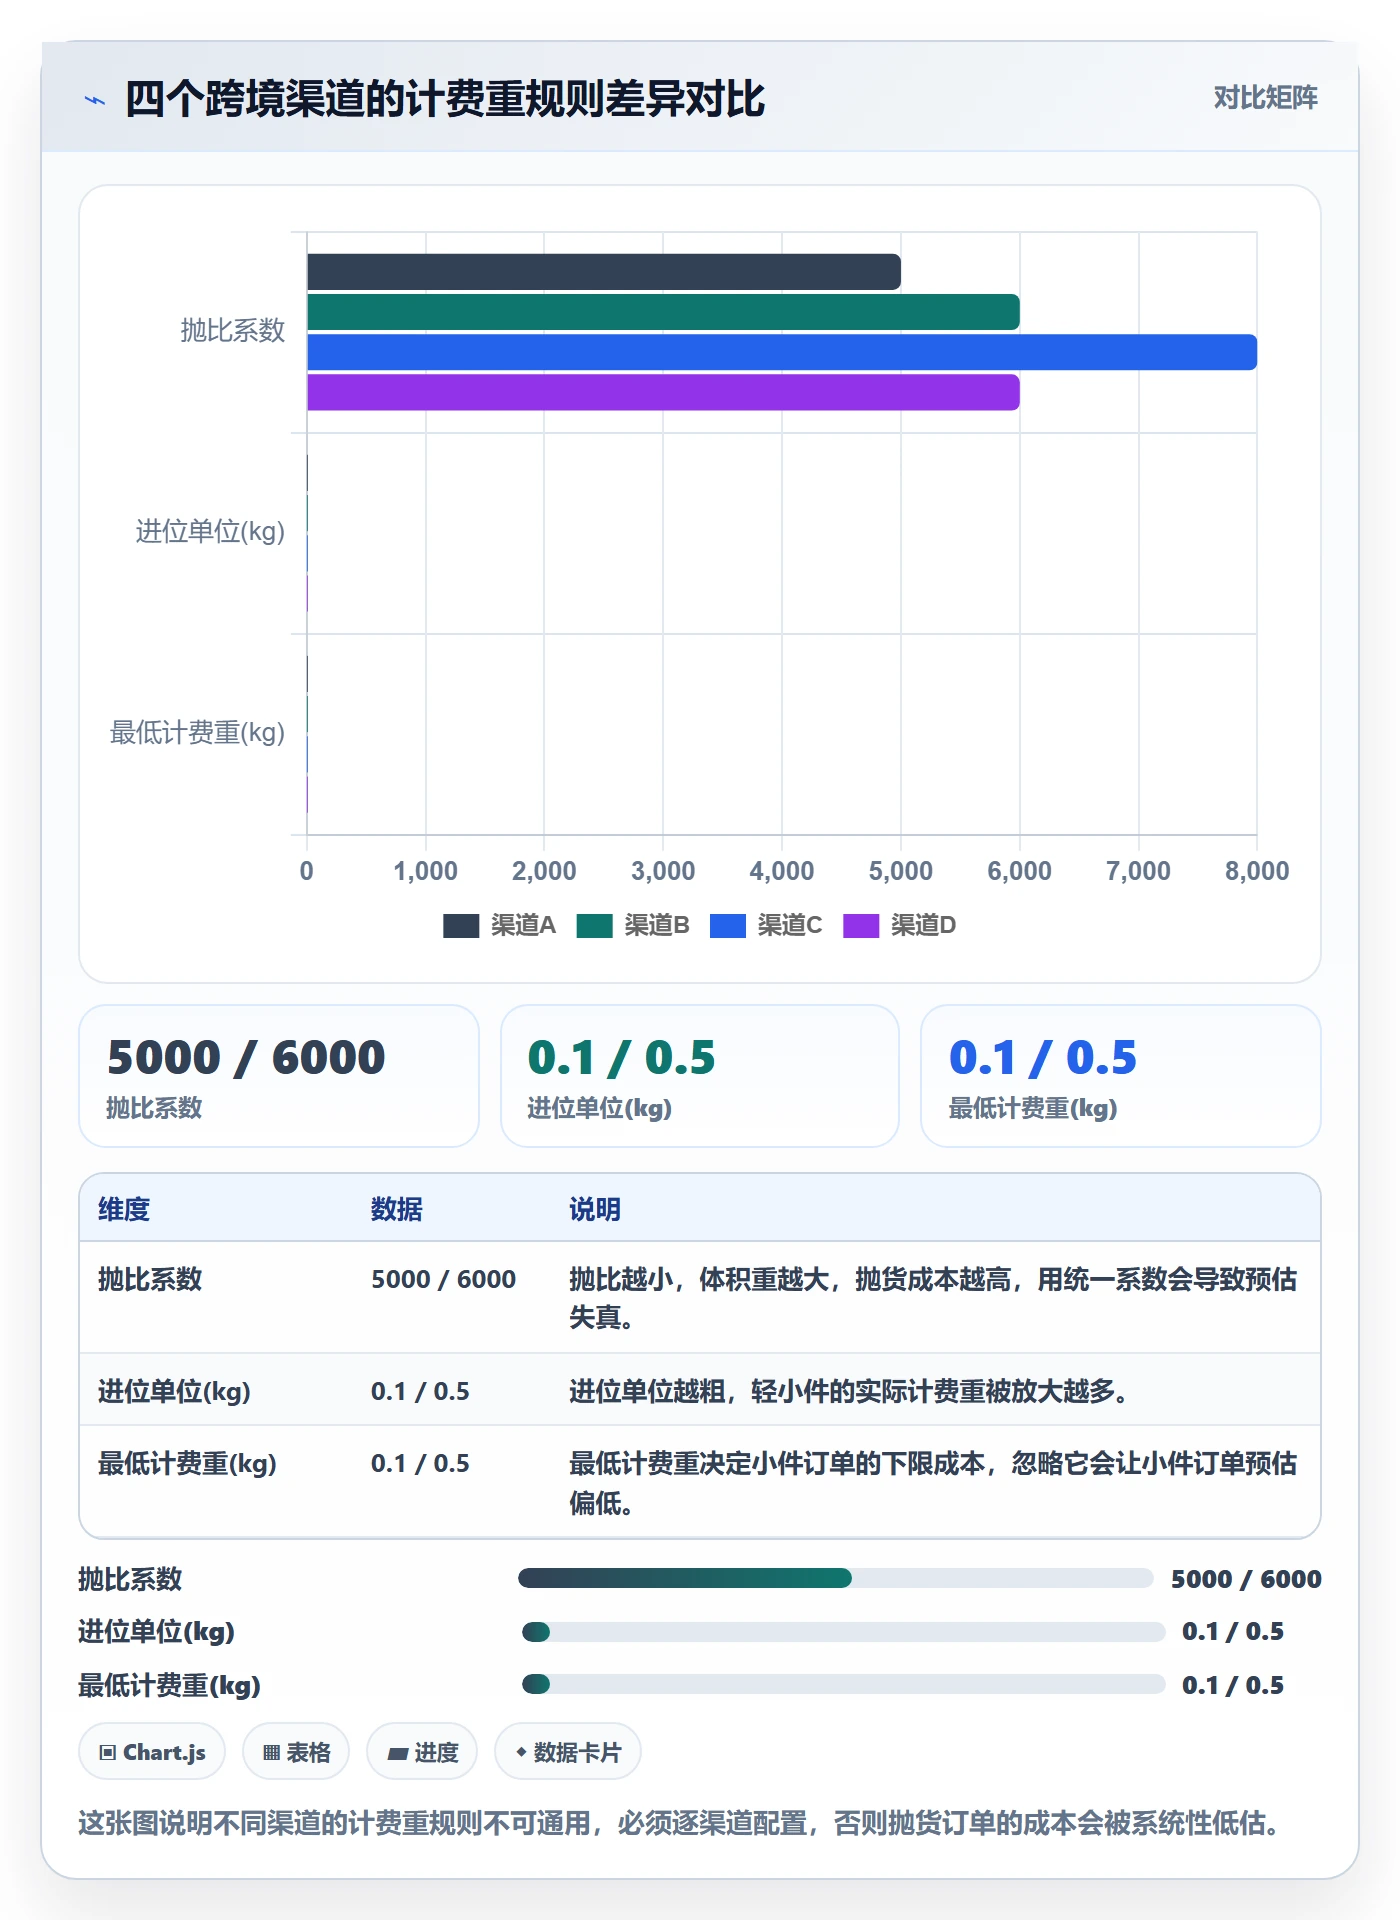Image resolution: width=1400 pixels, height=1920 pixels.
Task: Select the Chart.js tag chip
Action: click(x=152, y=1752)
